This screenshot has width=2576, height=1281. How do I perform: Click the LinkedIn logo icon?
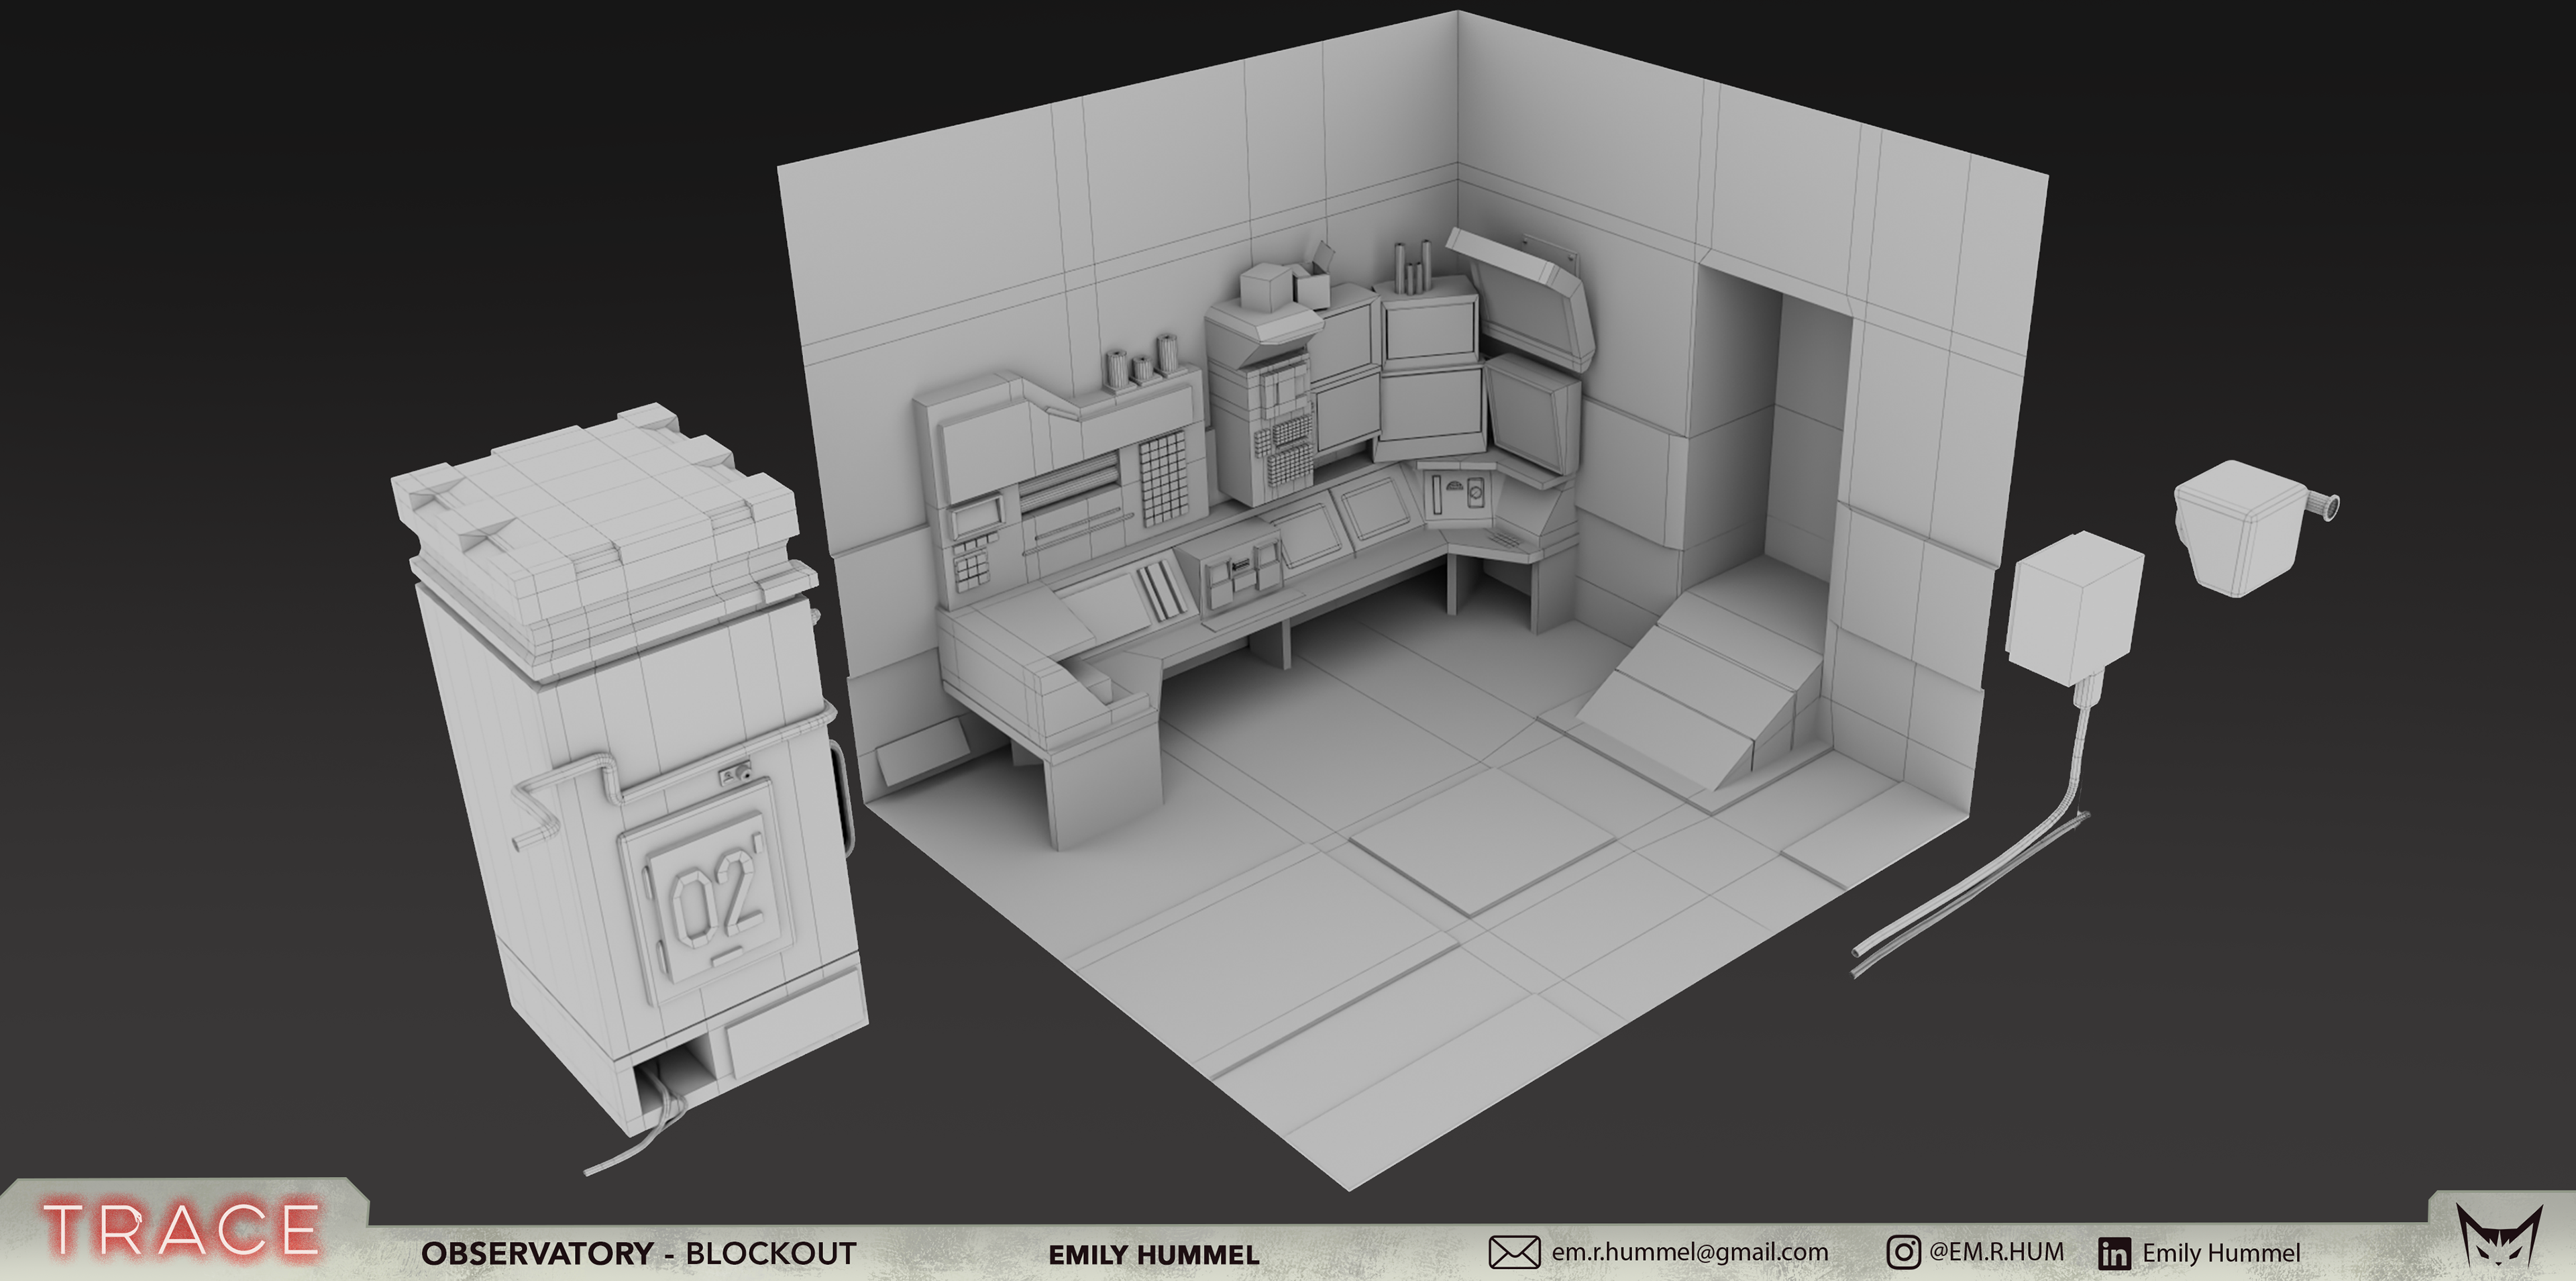click(2114, 1254)
